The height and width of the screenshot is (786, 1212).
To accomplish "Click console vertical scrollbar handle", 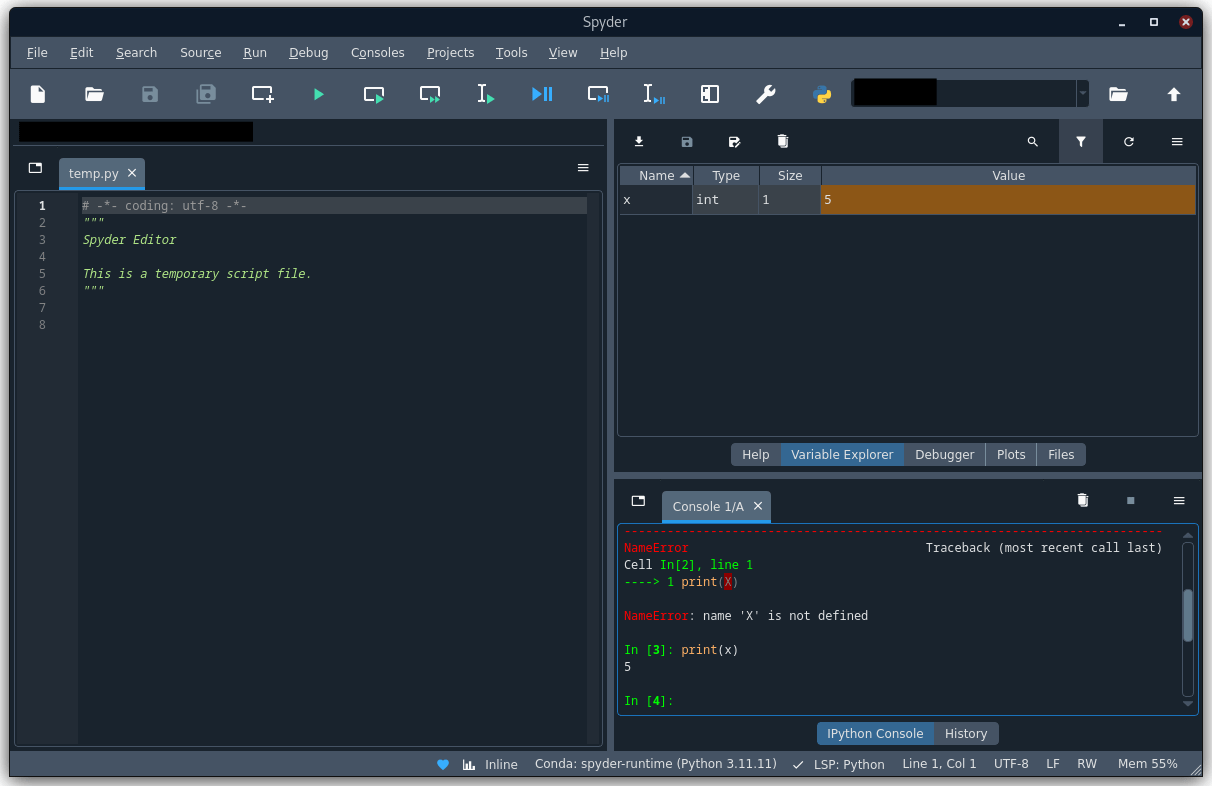I will point(1188,615).
